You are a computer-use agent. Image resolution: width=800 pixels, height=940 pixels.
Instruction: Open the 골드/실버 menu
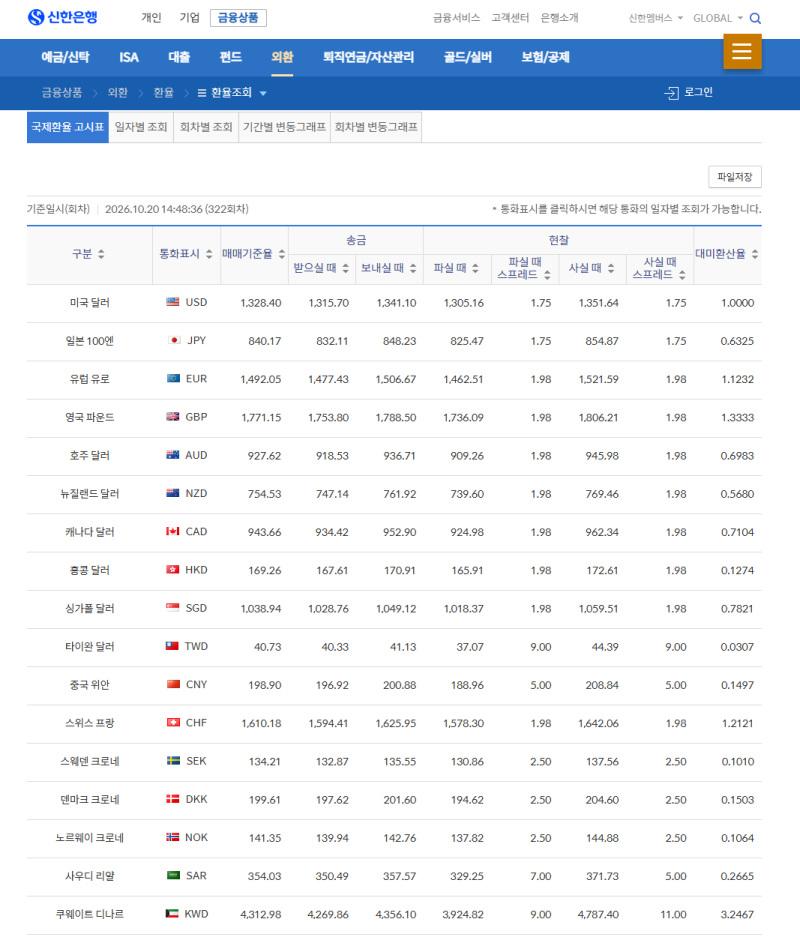click(468, 58)
